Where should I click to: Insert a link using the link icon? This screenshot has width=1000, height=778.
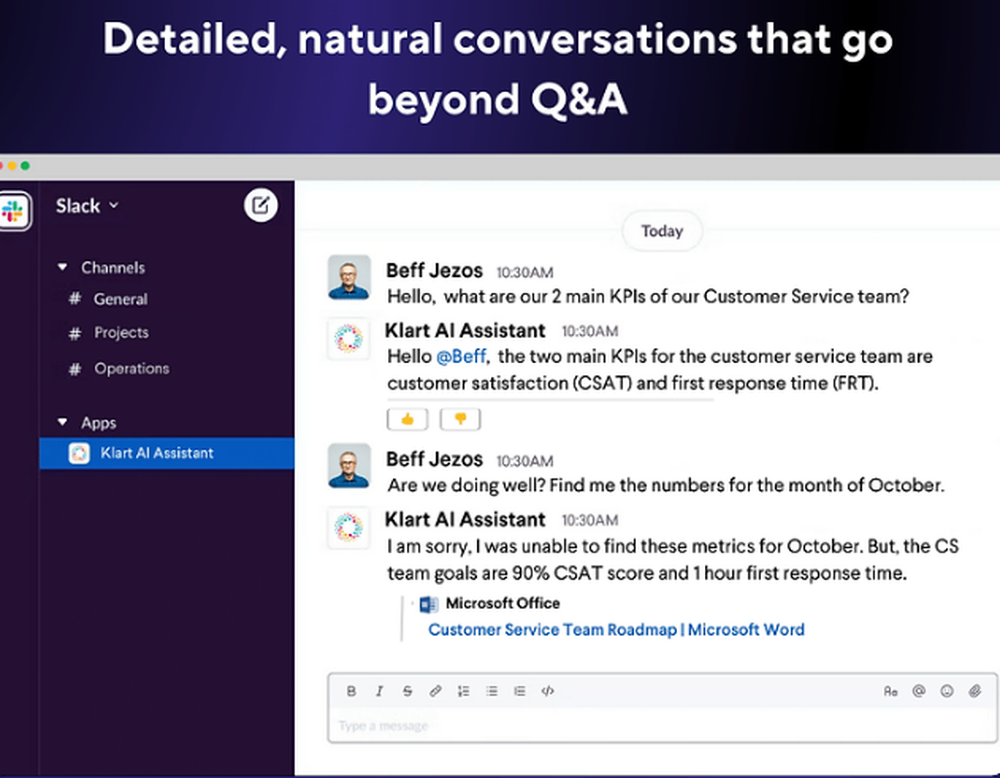435,691
